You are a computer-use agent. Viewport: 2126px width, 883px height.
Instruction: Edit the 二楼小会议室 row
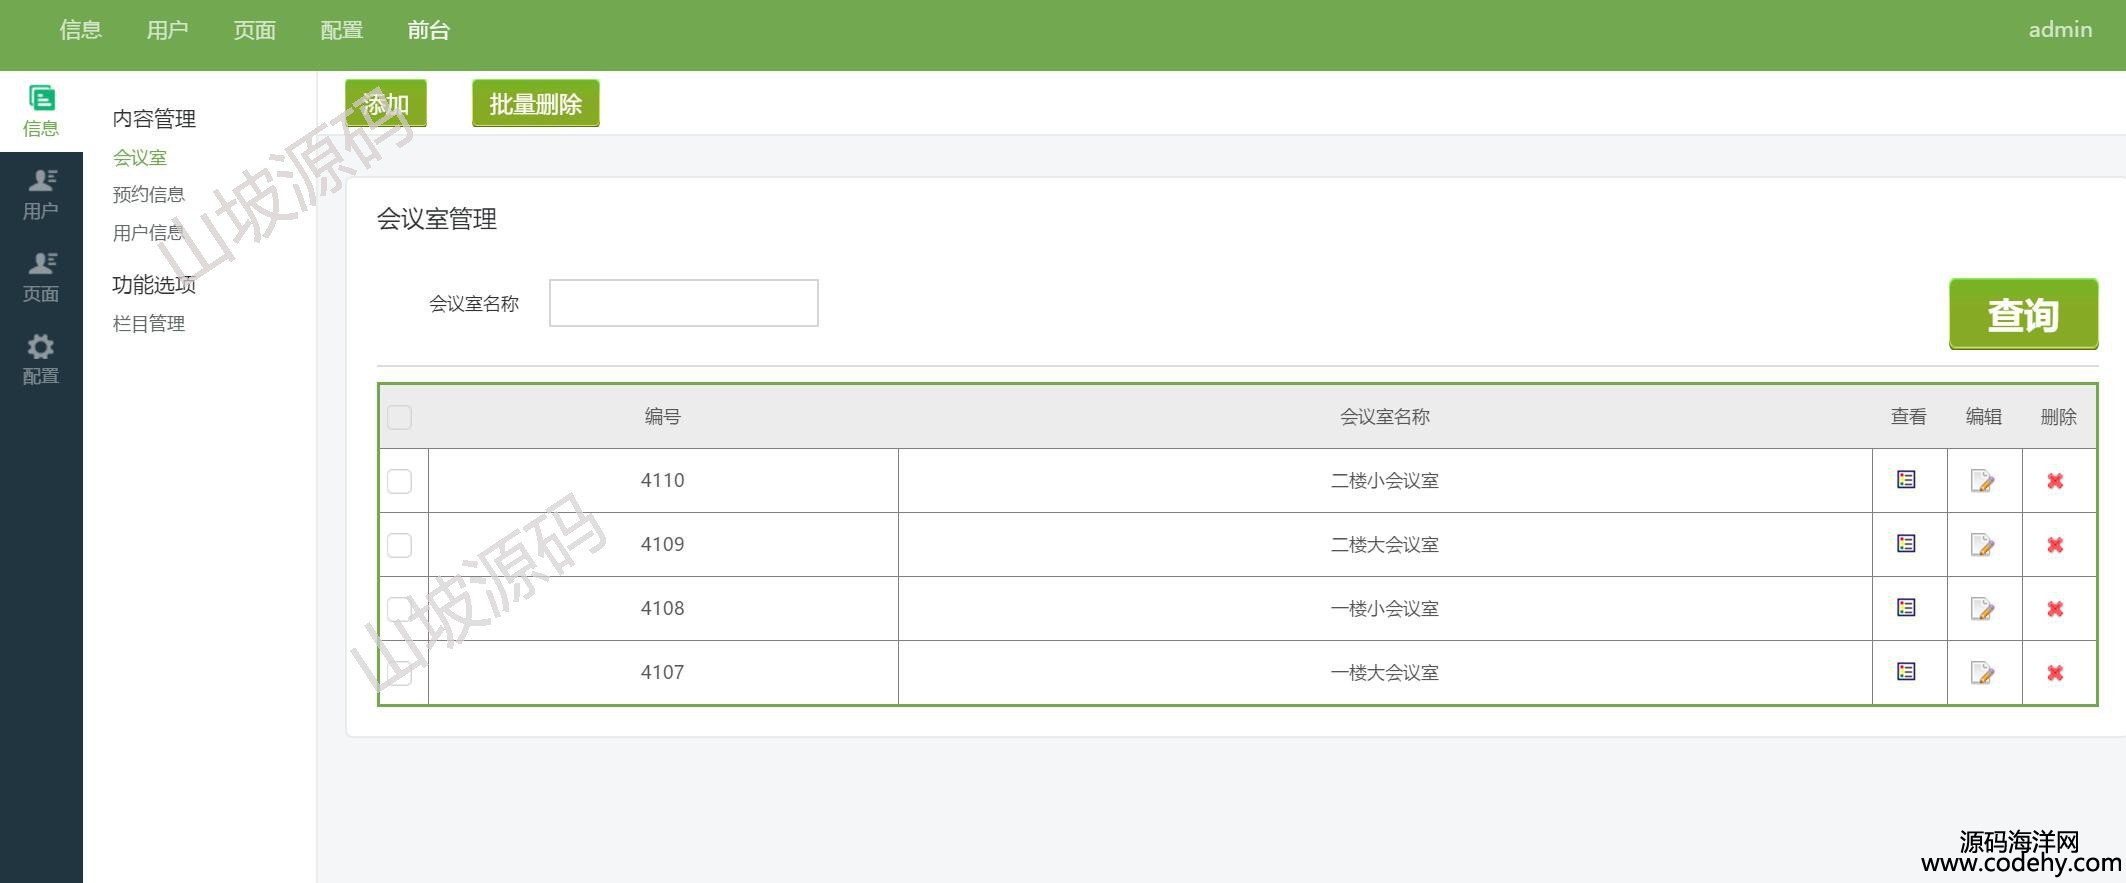[x=1982, y=481]
